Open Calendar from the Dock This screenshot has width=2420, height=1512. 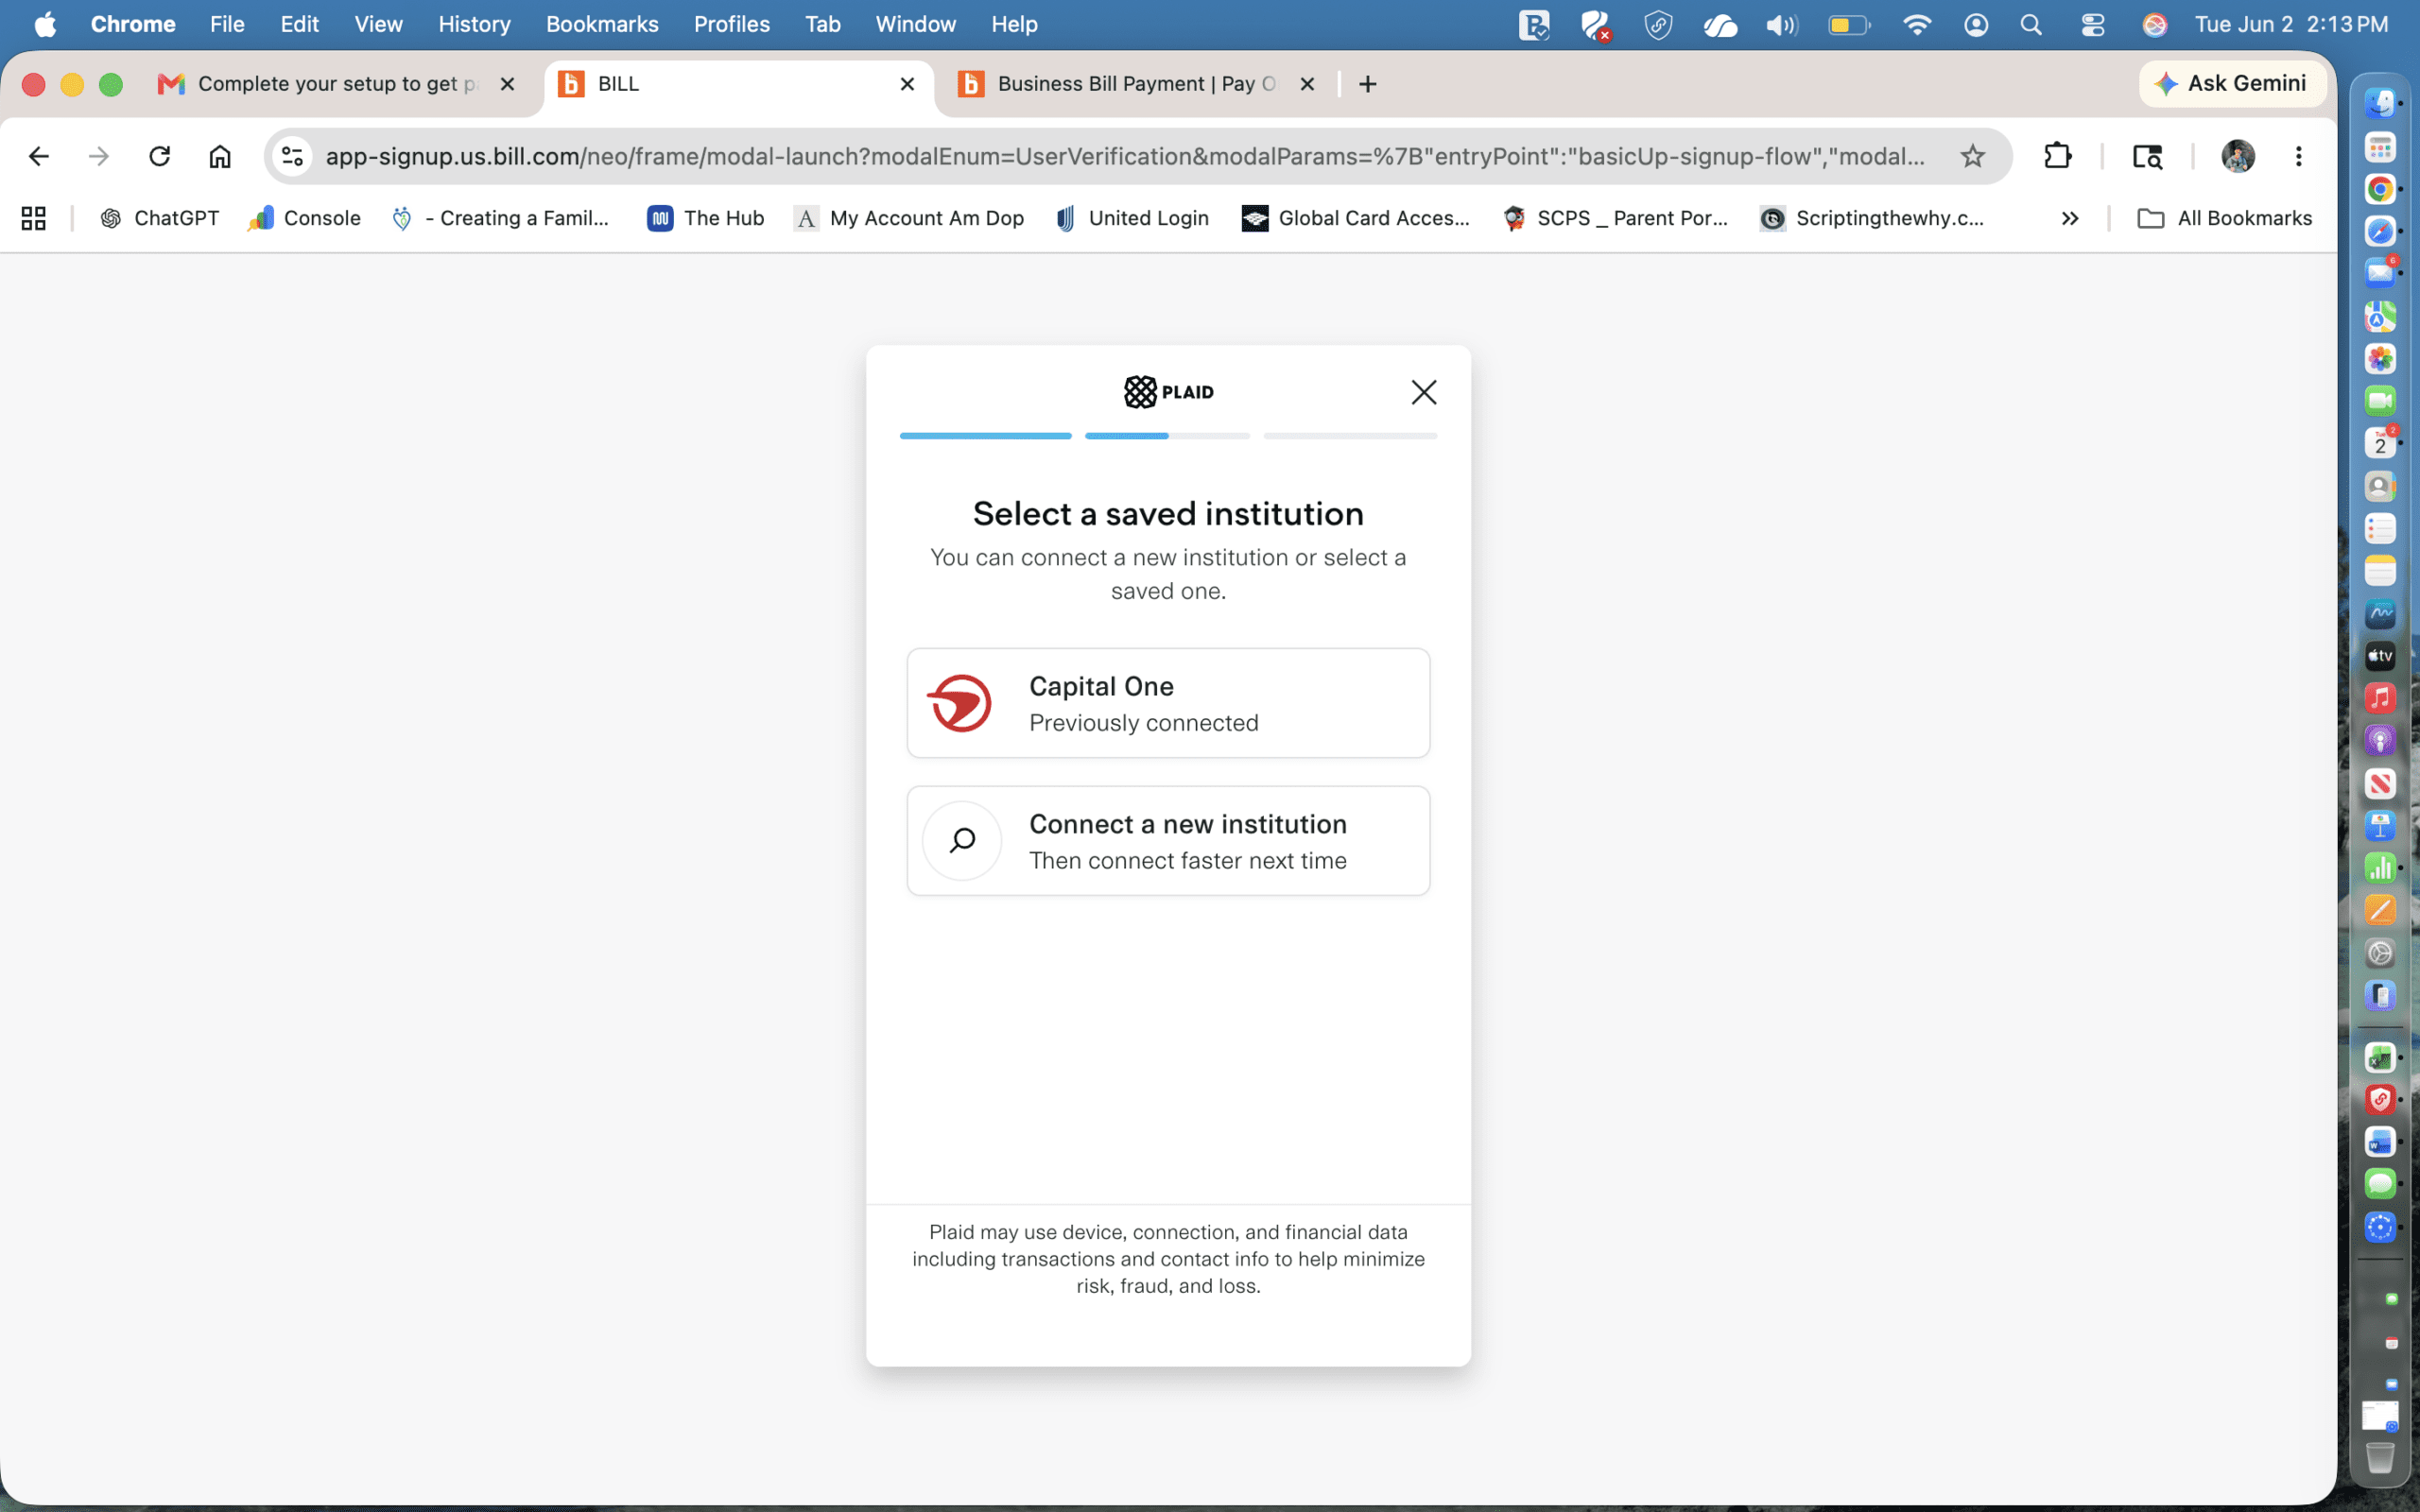click(x=2380, y=443)
